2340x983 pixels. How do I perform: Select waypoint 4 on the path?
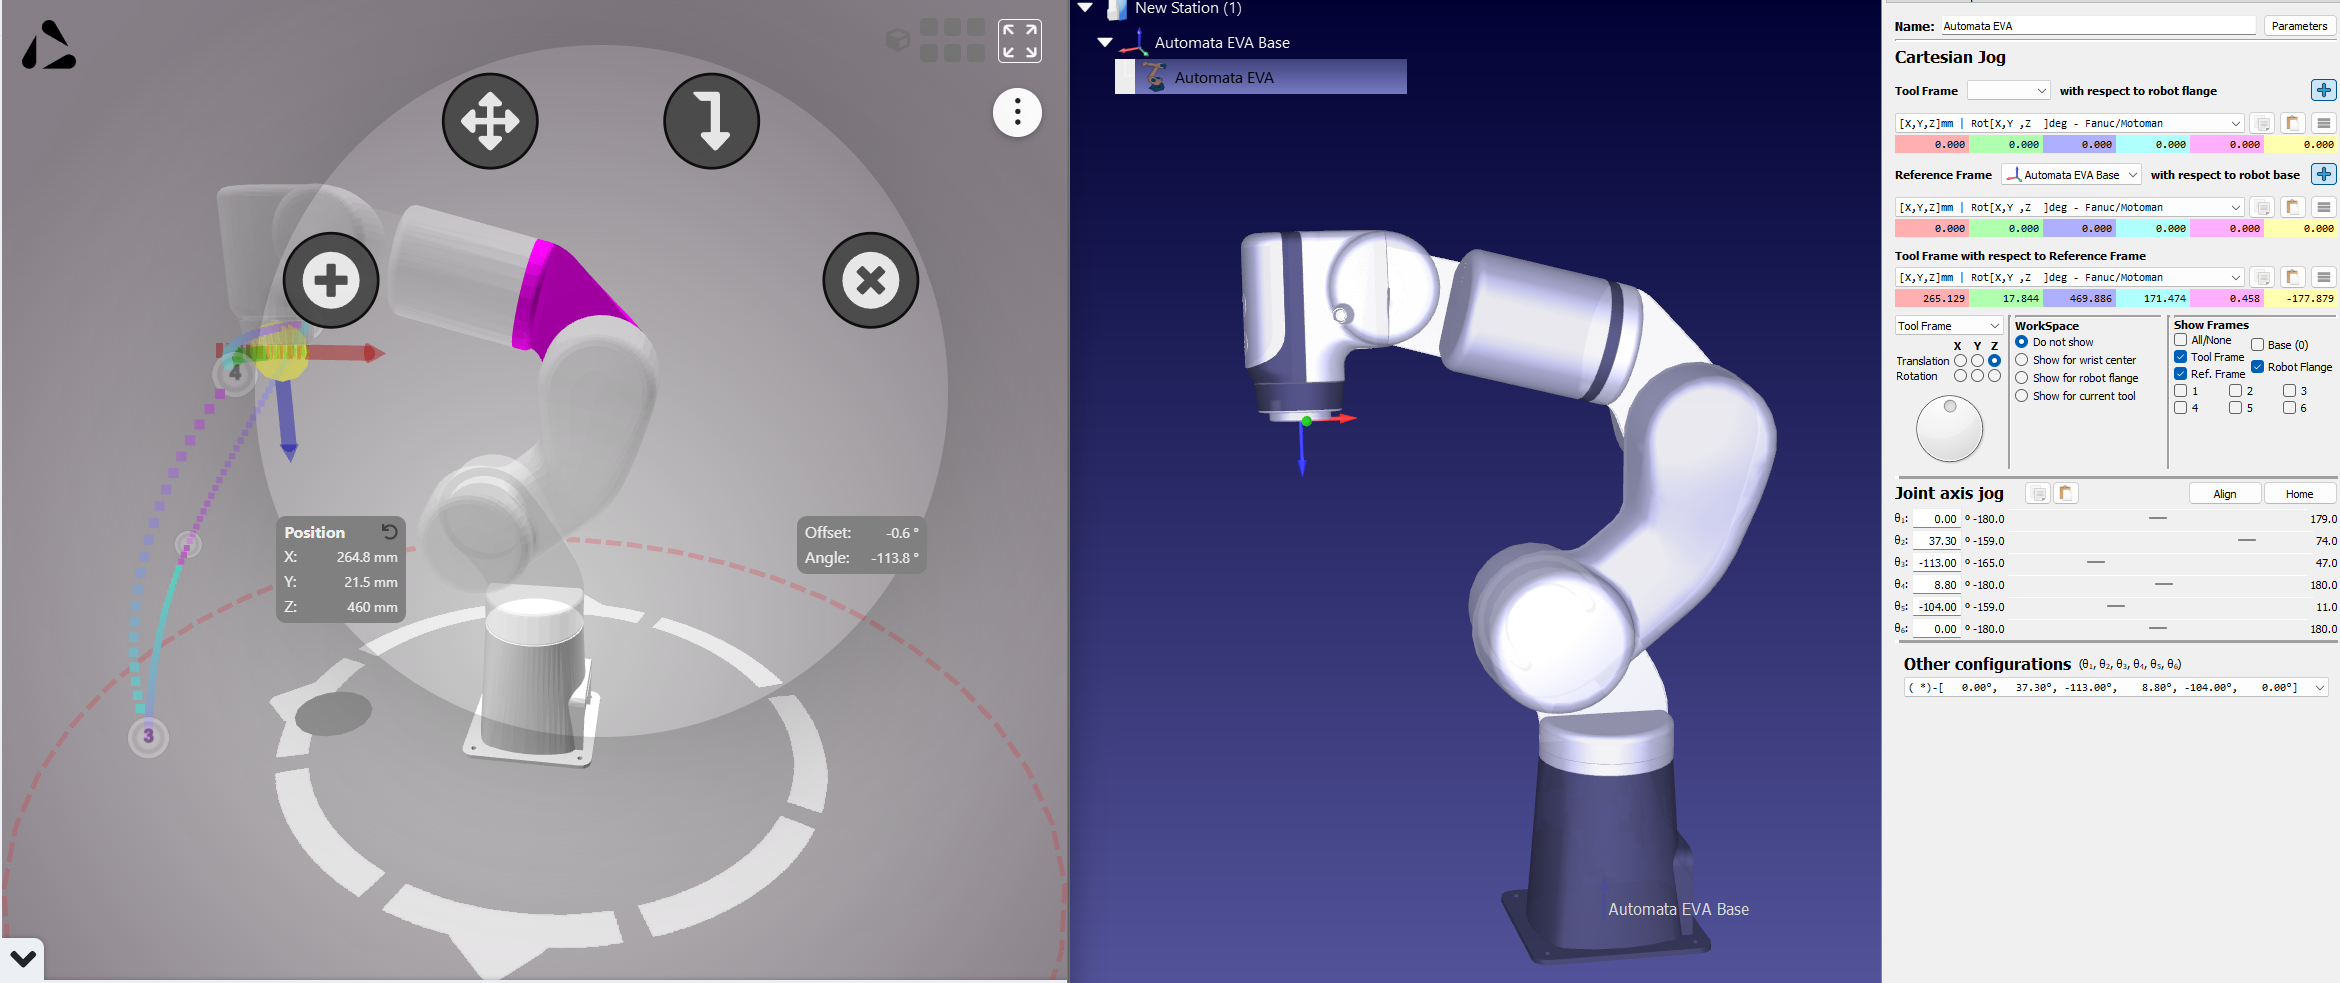click(x=234, y=374)
